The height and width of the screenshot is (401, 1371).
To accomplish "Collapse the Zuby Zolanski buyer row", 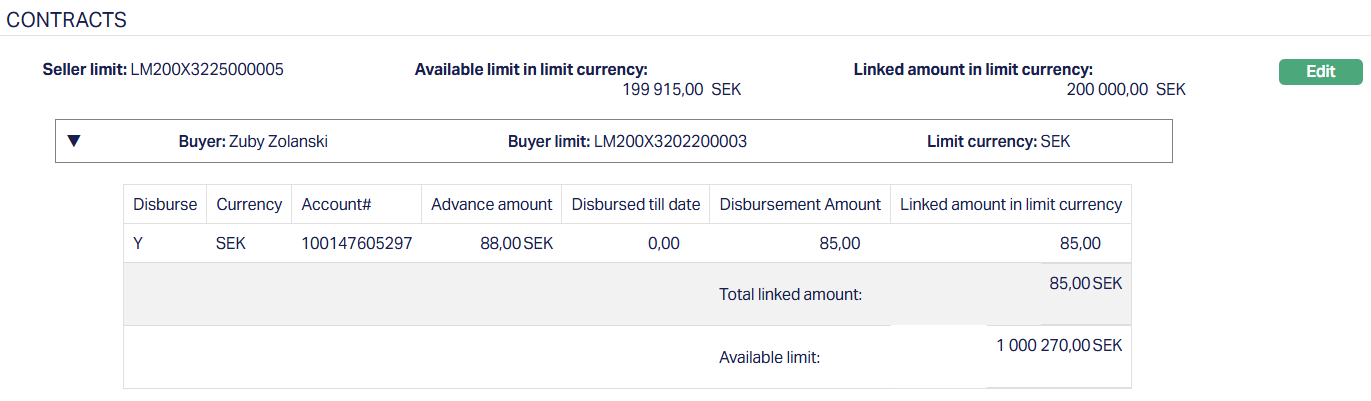I will [73, 141].
